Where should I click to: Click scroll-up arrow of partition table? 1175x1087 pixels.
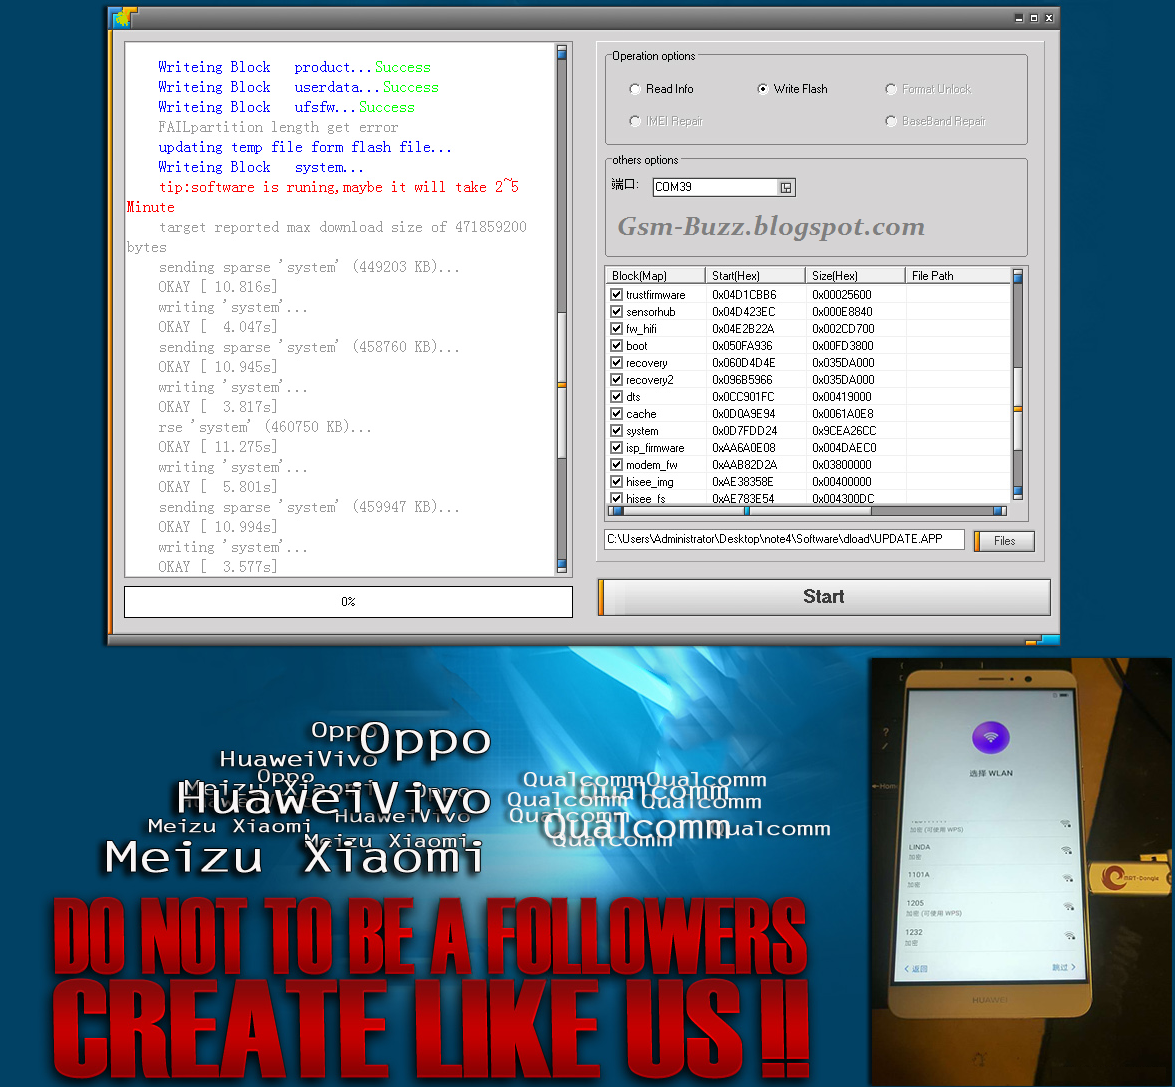1018,276
